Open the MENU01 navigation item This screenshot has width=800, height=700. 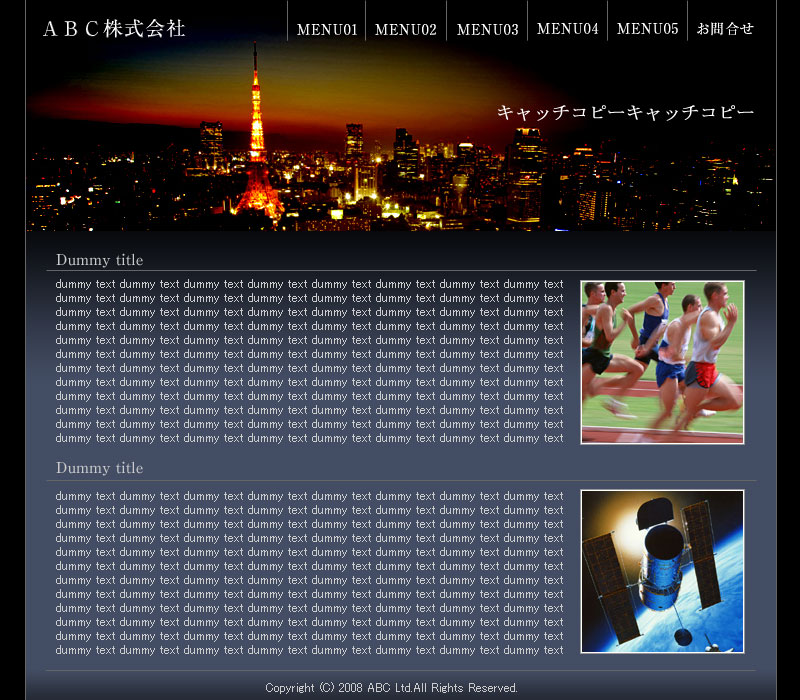point(327,30)
